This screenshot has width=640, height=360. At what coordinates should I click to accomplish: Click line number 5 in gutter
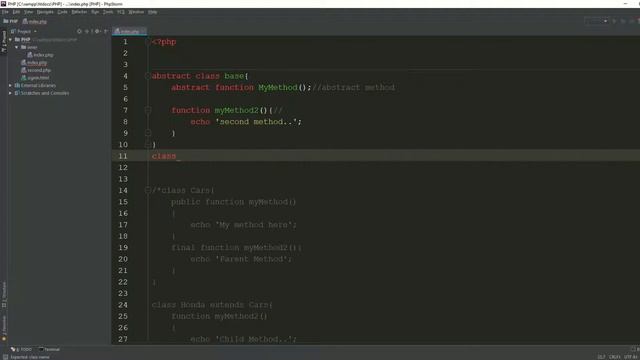(125, 87)
